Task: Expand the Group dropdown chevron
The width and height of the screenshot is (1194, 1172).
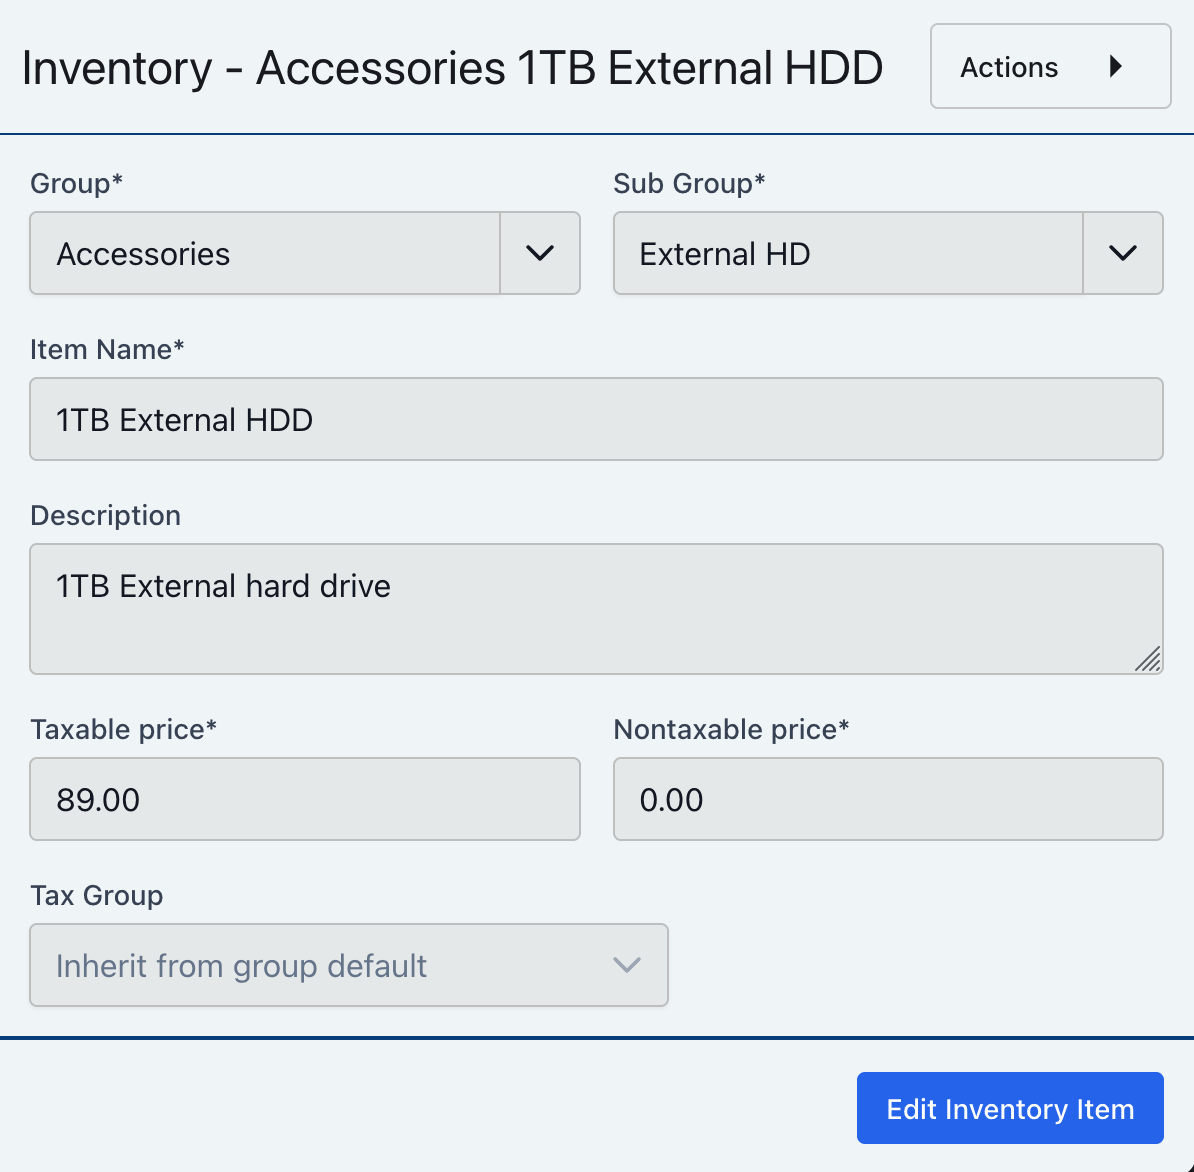Action: click(540, 253)
